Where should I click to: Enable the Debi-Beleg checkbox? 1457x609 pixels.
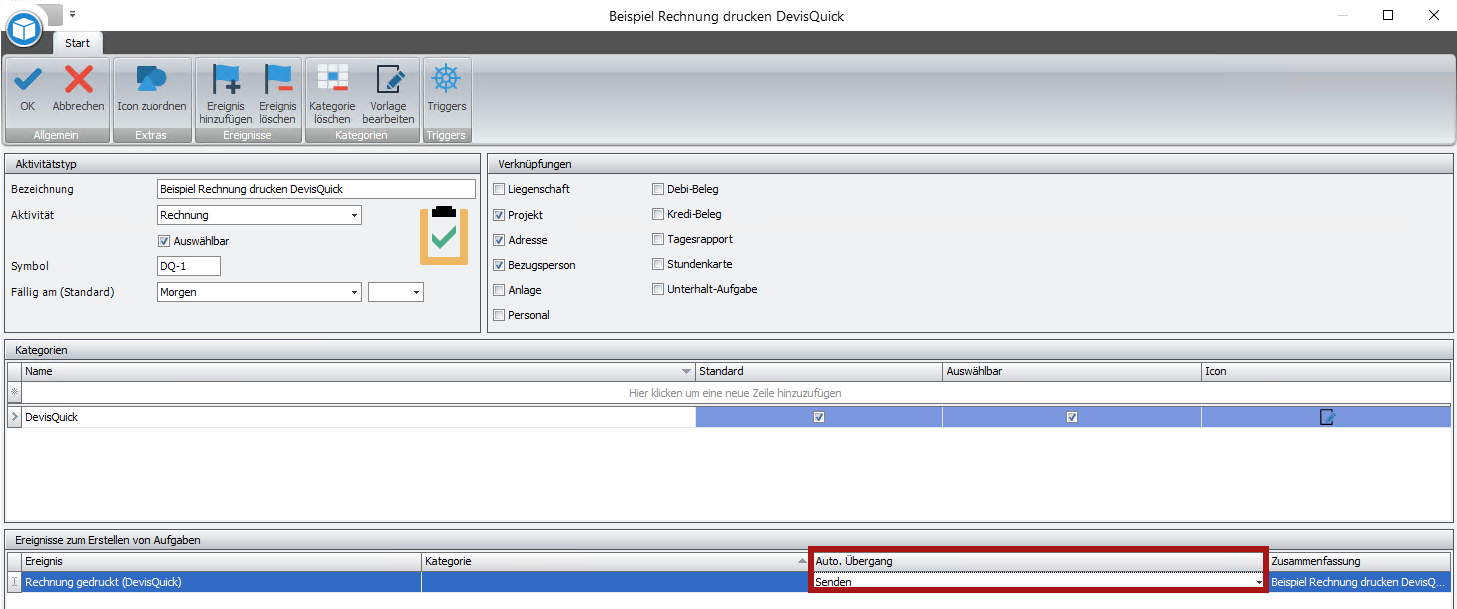(658, 189)
